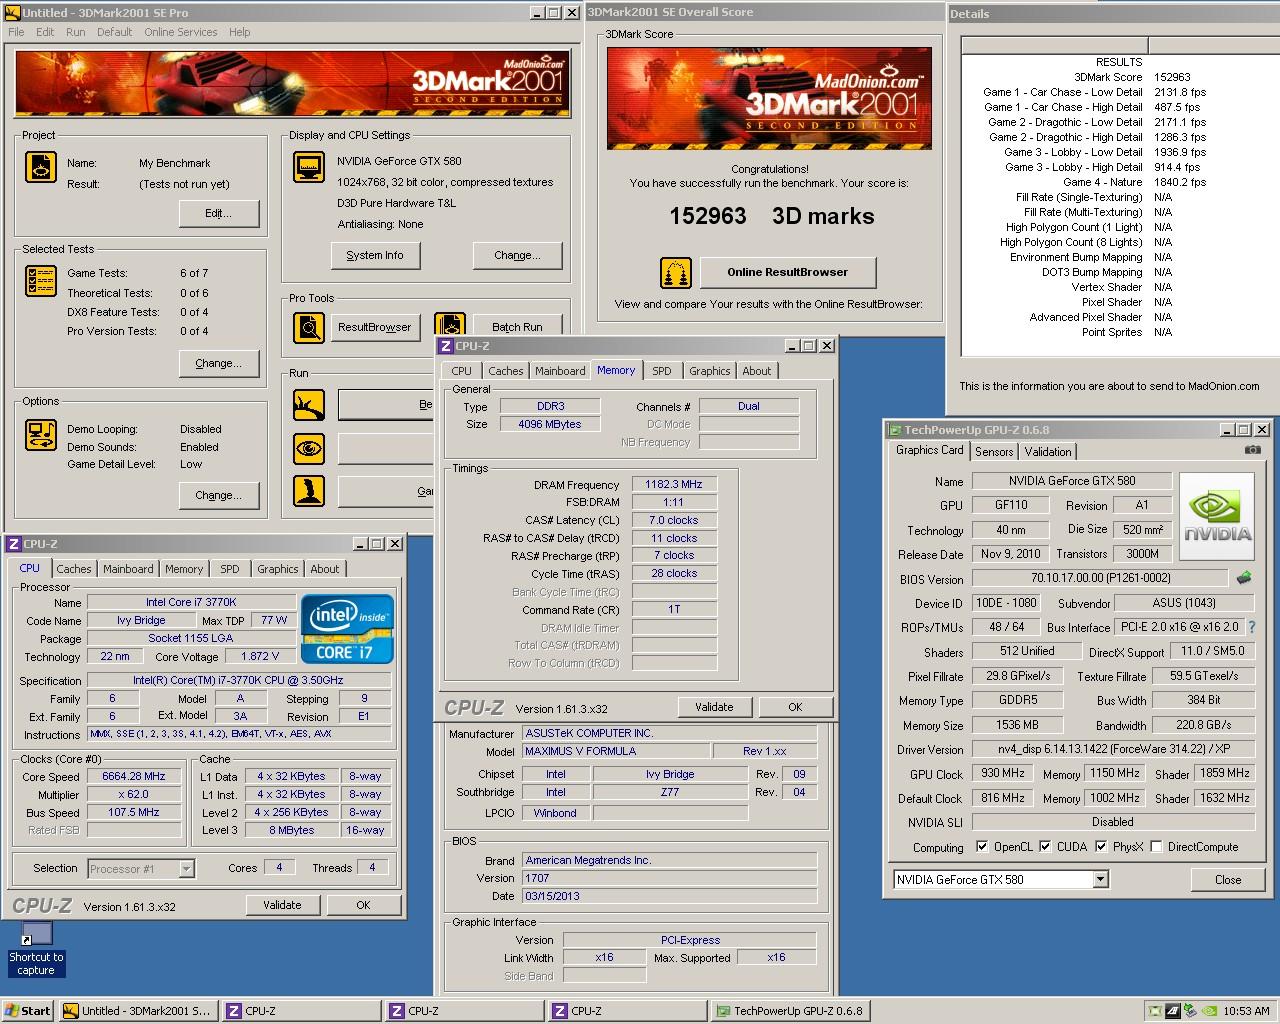Click the Close button in GPU-Z
1280x1024 pixels.
[x=1228, y=880]
